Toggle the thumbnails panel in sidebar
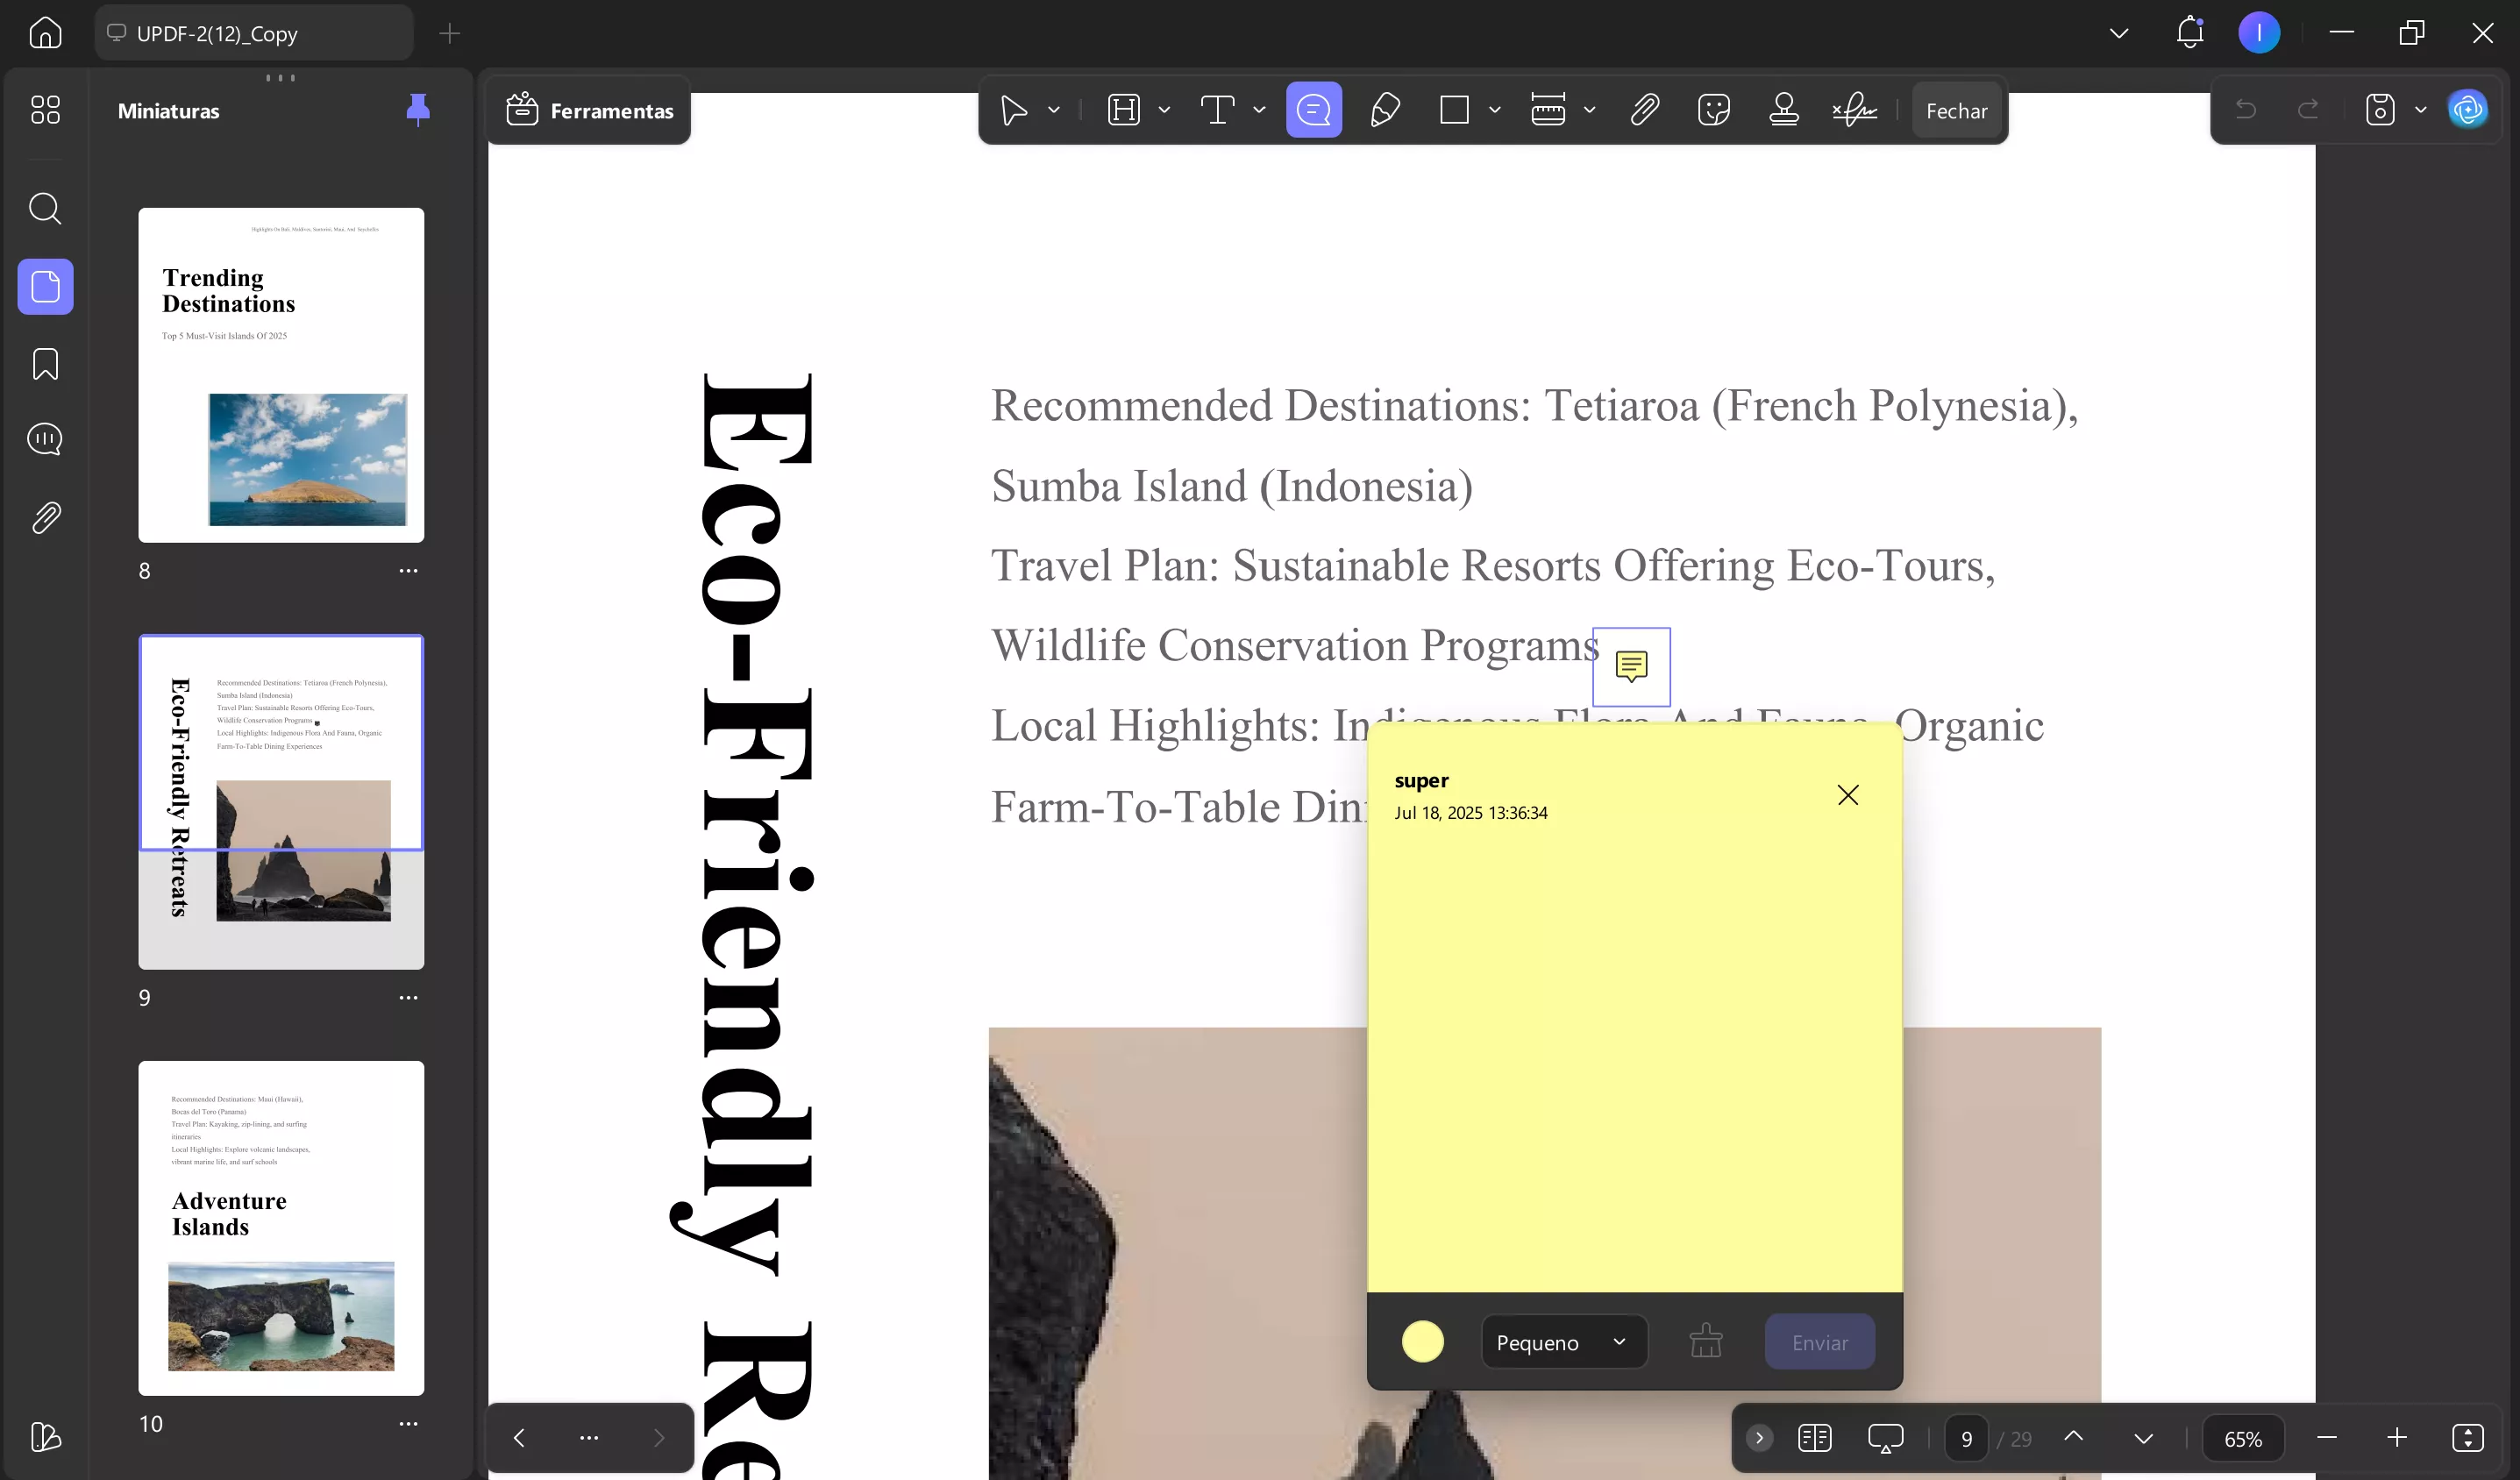 click(x=45, y=287)
